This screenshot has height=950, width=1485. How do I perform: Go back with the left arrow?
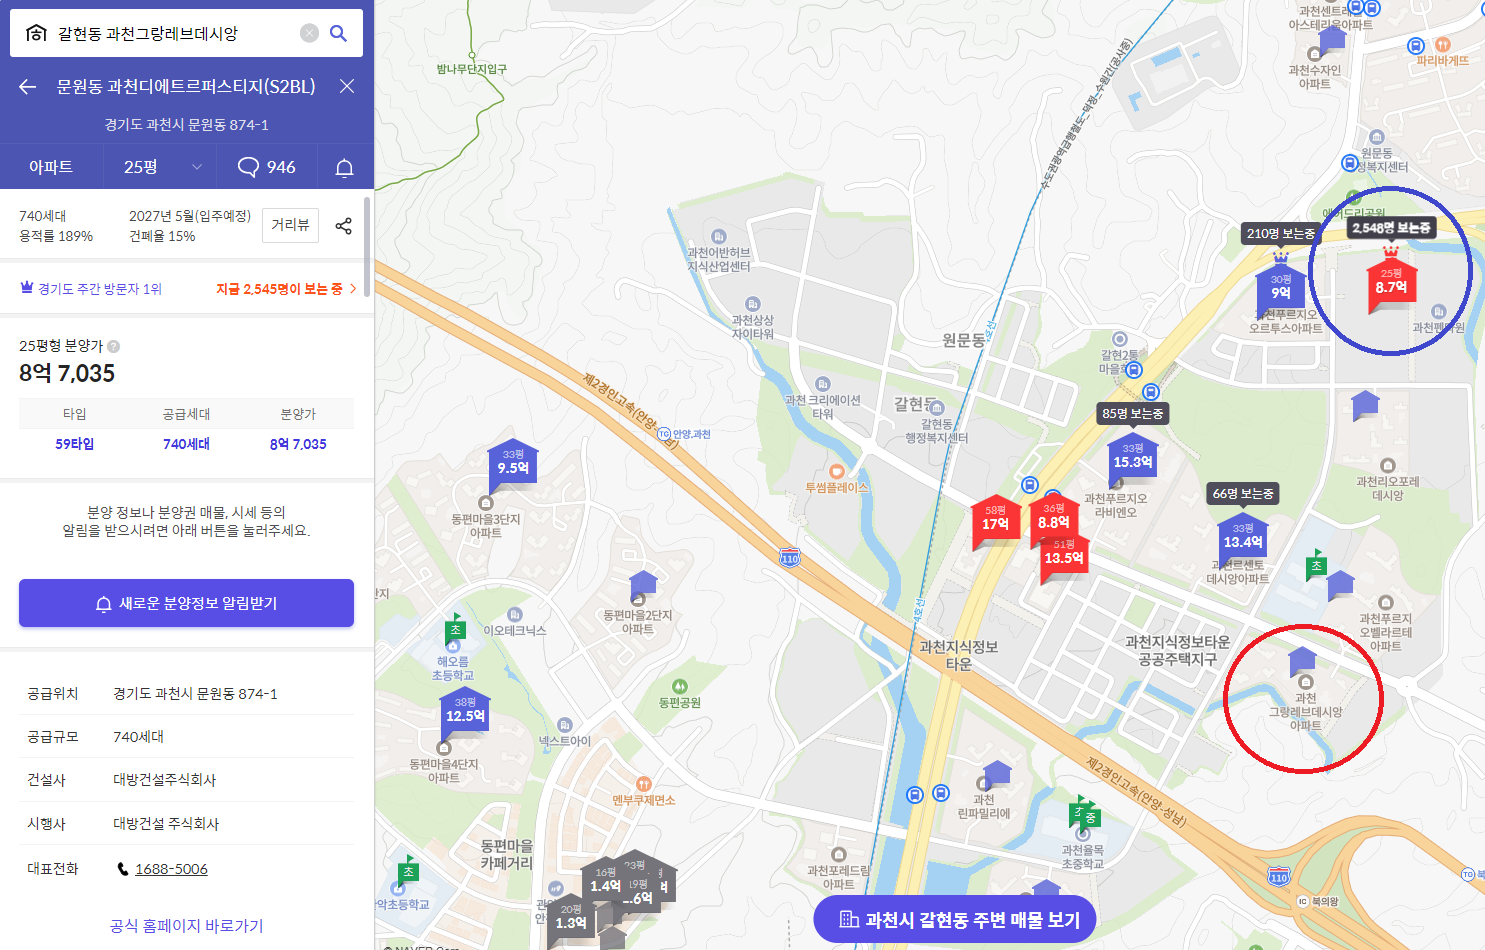pos(27,87)
